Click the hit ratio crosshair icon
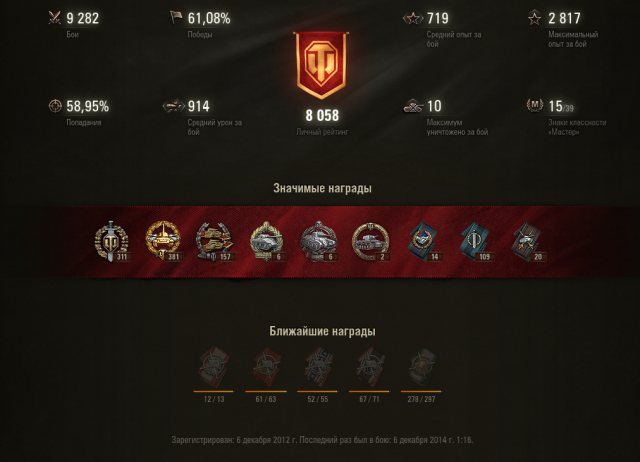Image resolution: width=640 pixels, height=462 pixels. [55, 106]
